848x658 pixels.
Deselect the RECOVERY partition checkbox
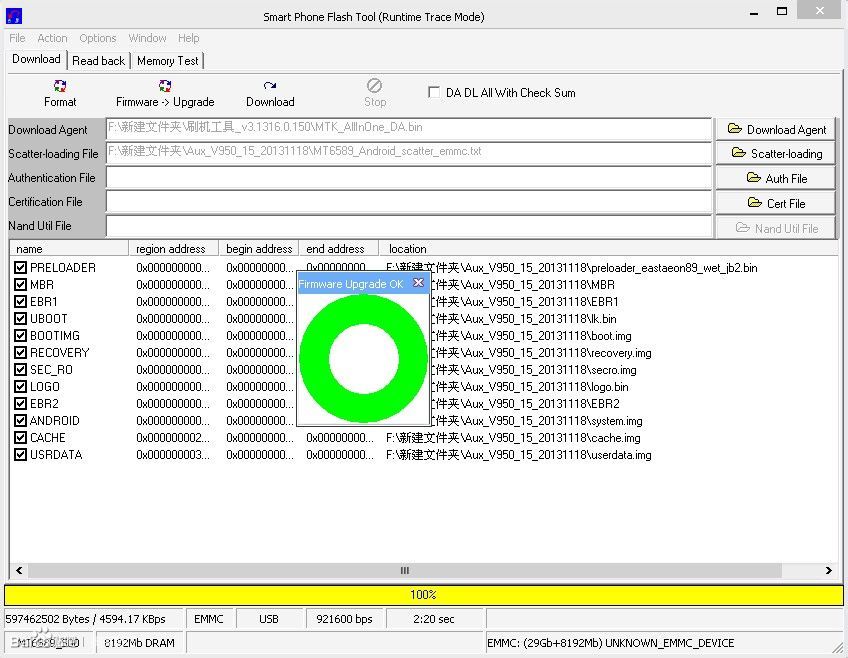20,353
